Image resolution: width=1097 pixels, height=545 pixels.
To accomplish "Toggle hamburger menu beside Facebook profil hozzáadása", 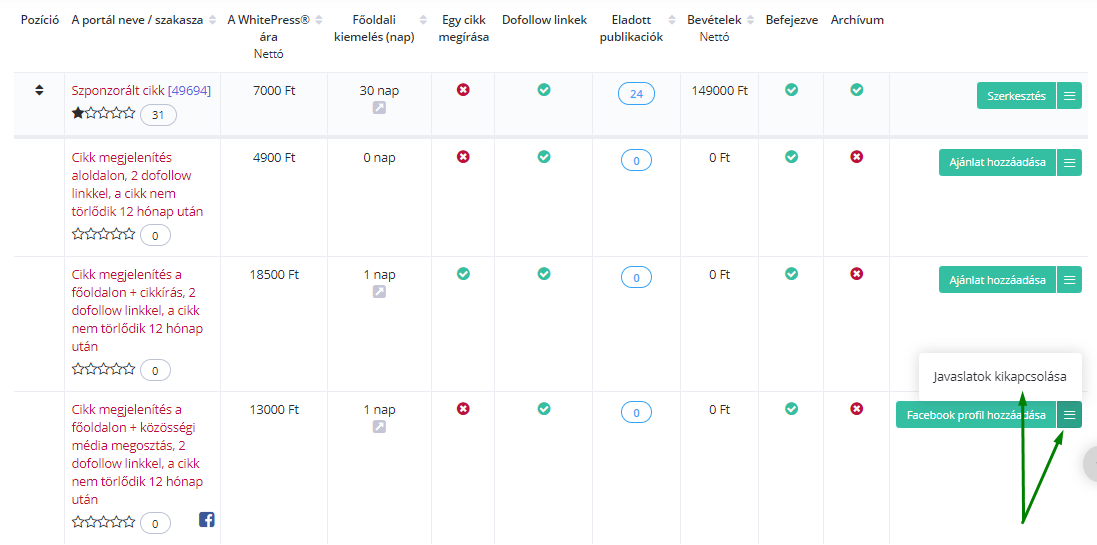I will click(1069, 414).
